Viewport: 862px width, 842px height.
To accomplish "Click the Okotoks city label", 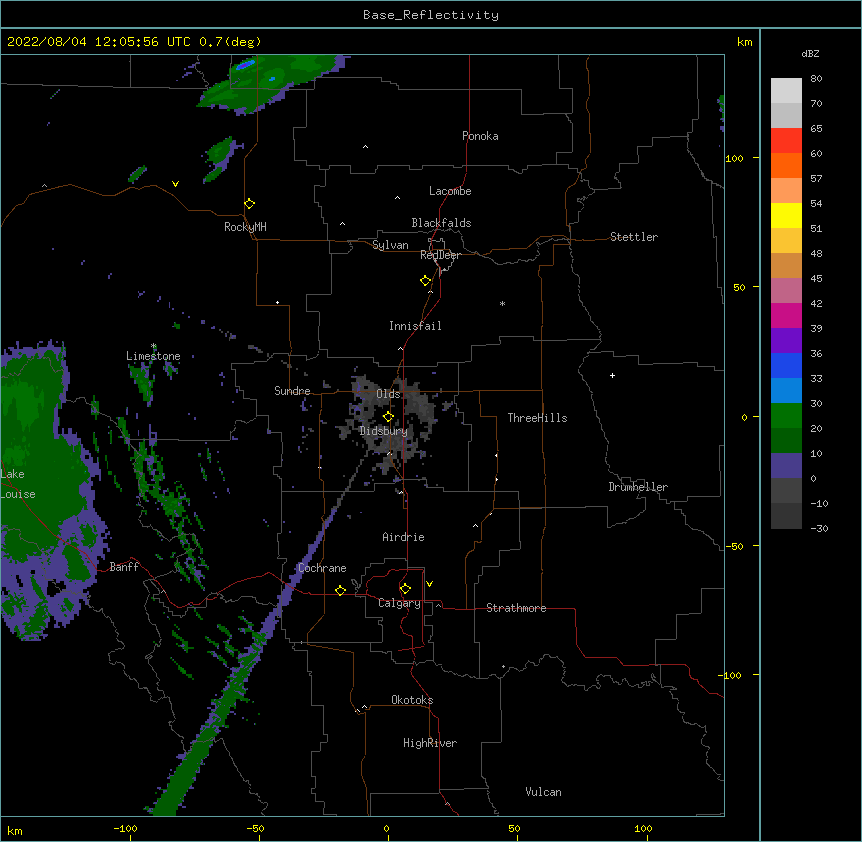I will click(412, 700).
